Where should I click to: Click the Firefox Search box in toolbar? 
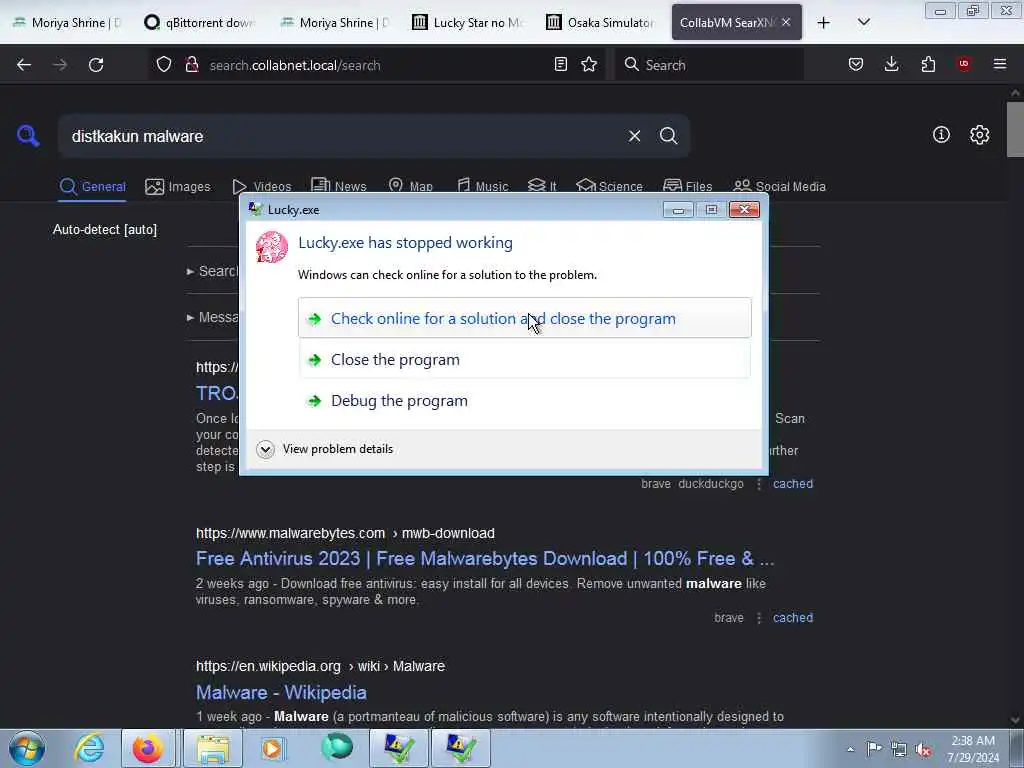pos(709,65)
